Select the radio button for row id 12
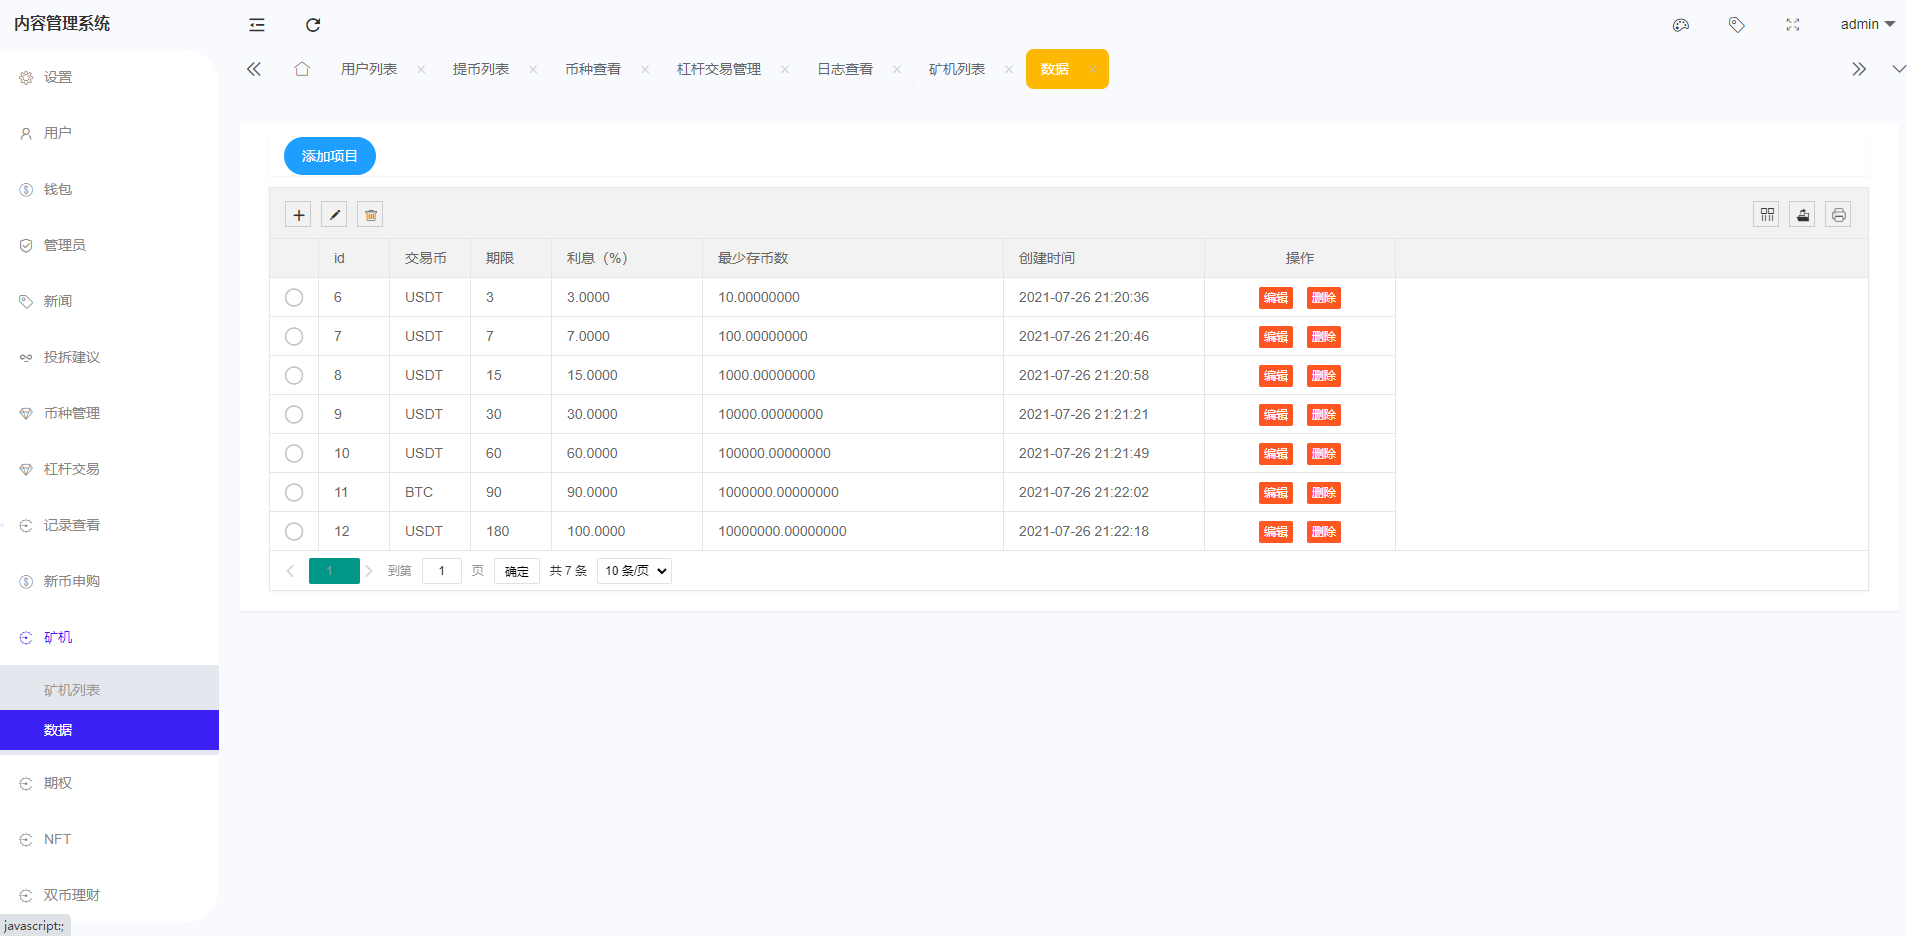 293,531
